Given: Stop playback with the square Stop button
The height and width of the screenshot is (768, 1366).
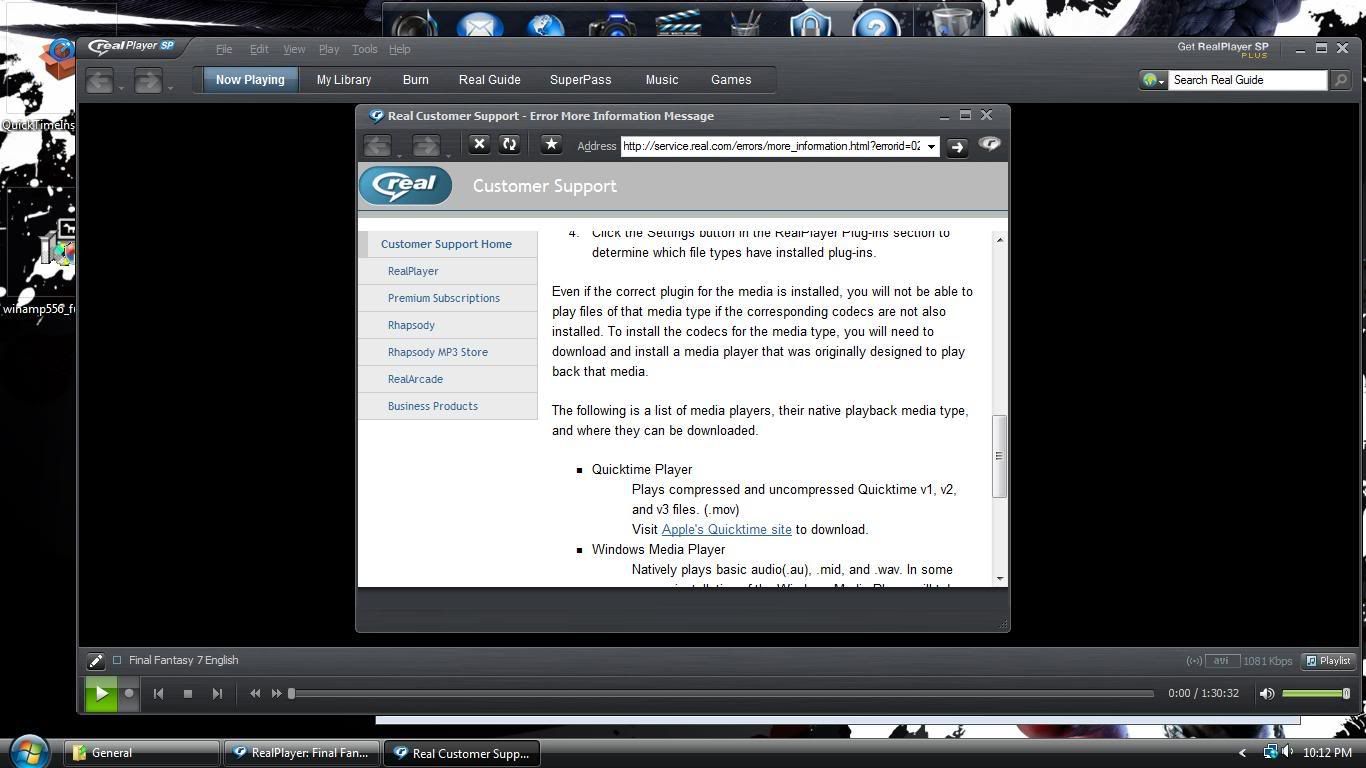Looking at the screenshot, I should [x=188, y=693].
